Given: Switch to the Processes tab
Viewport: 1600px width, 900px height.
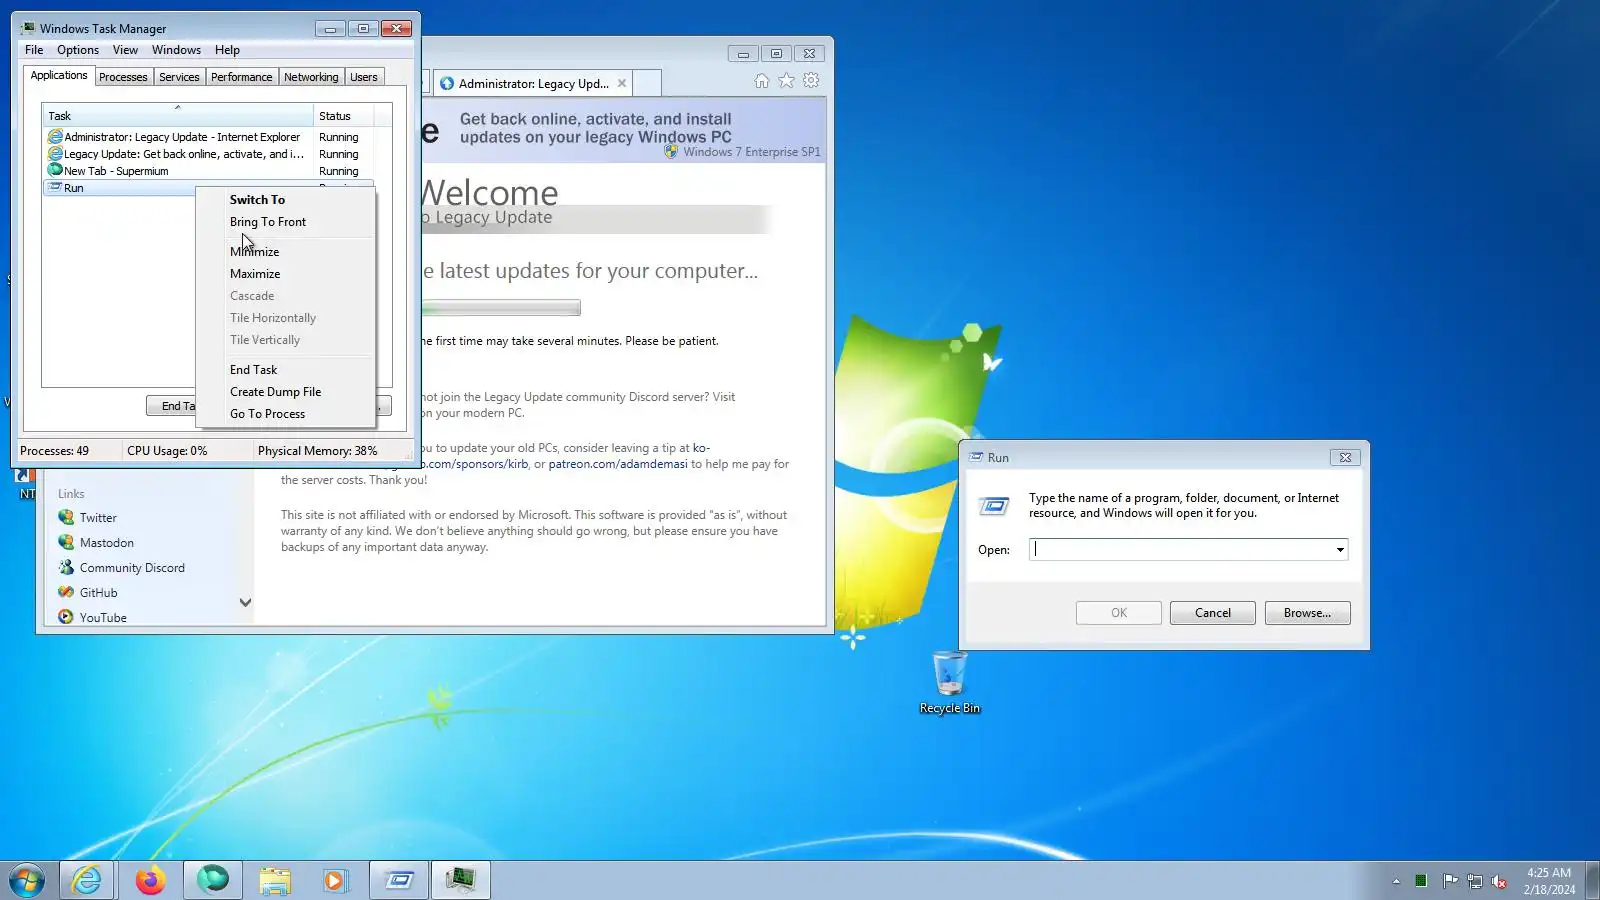Looking at the screenshot, I should tap(123, 77).
